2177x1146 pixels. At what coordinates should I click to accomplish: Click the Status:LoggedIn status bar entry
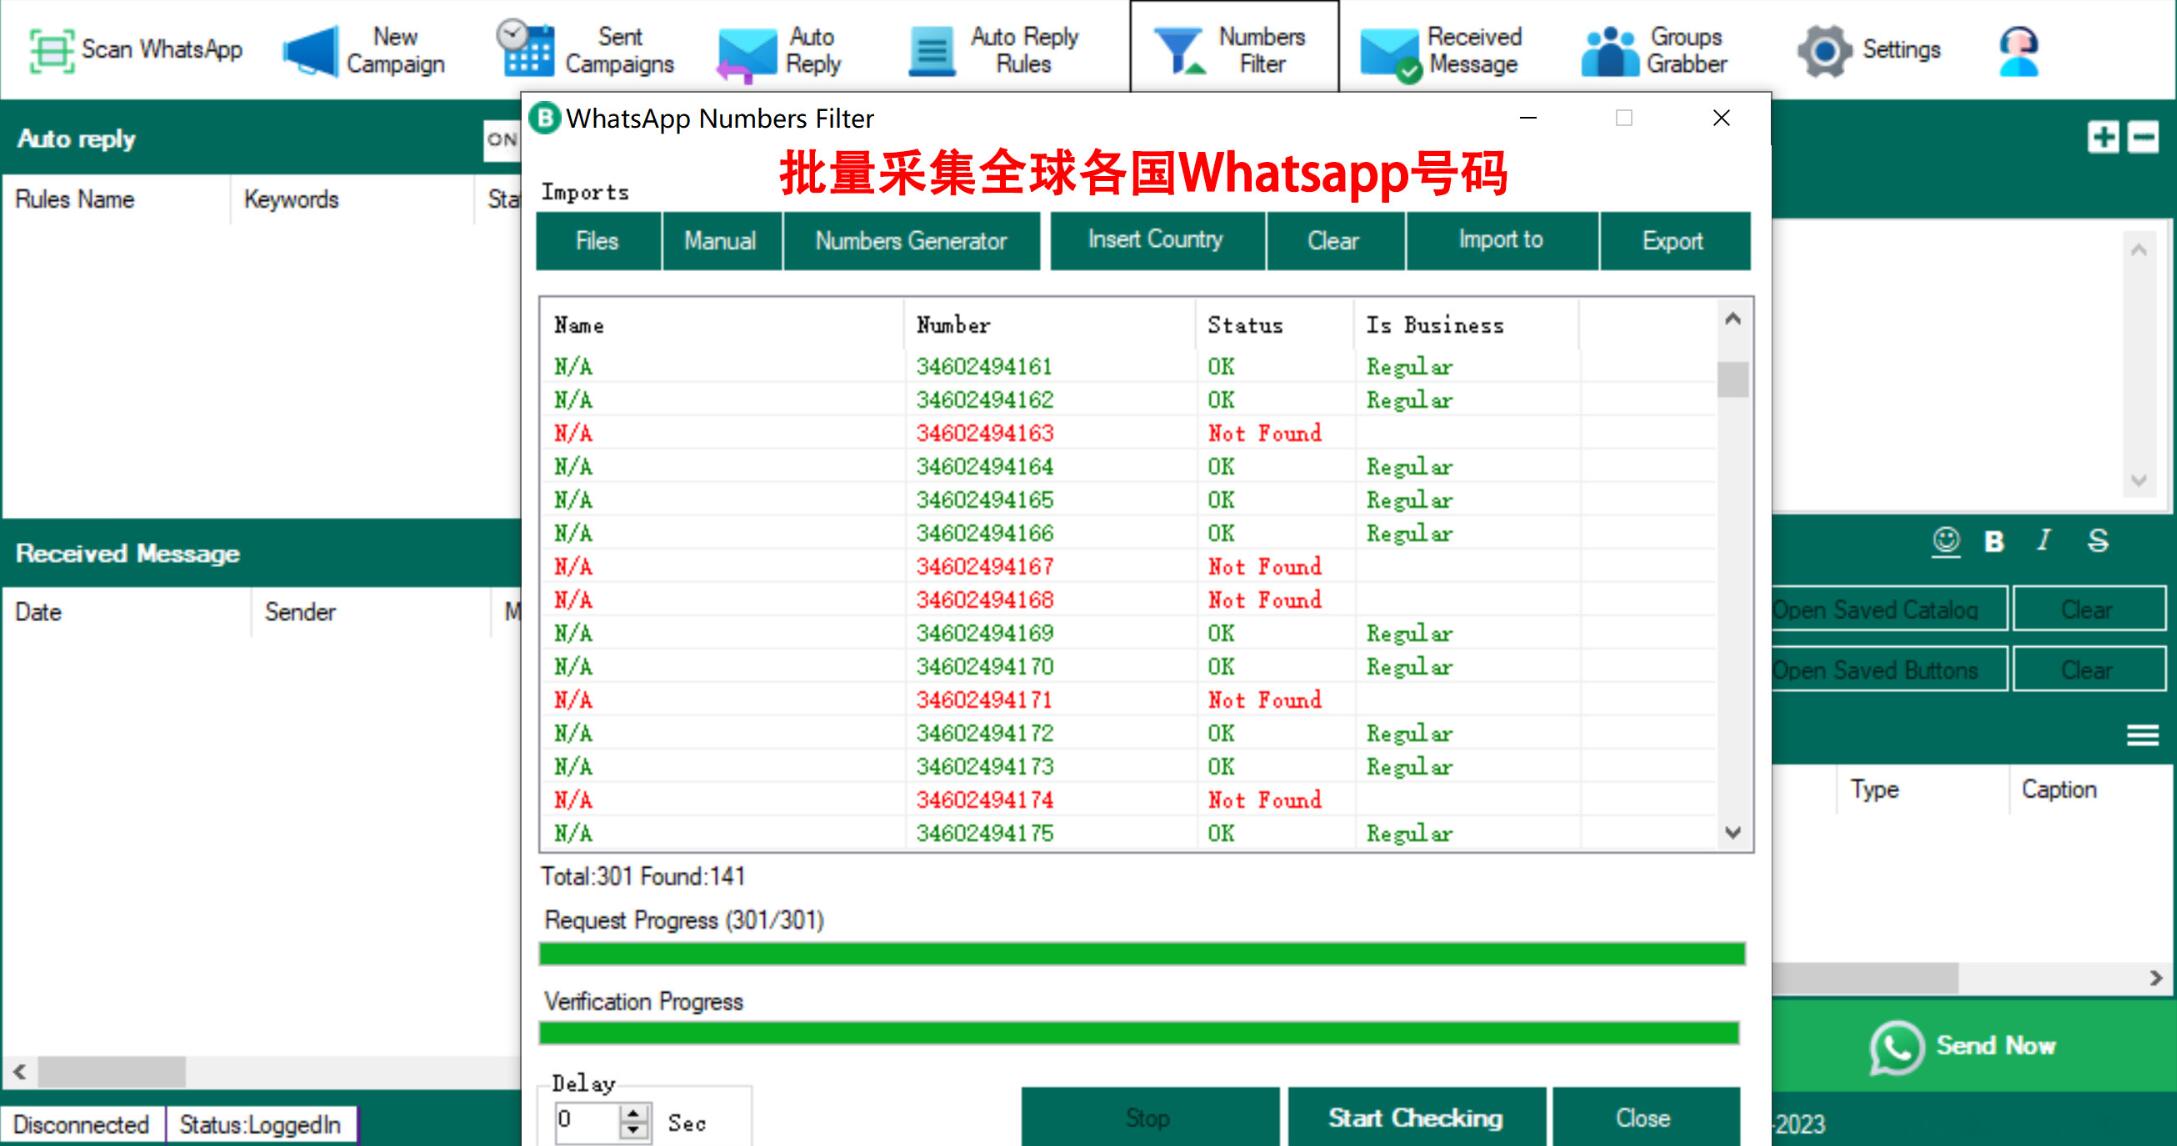pos(260,1125)
